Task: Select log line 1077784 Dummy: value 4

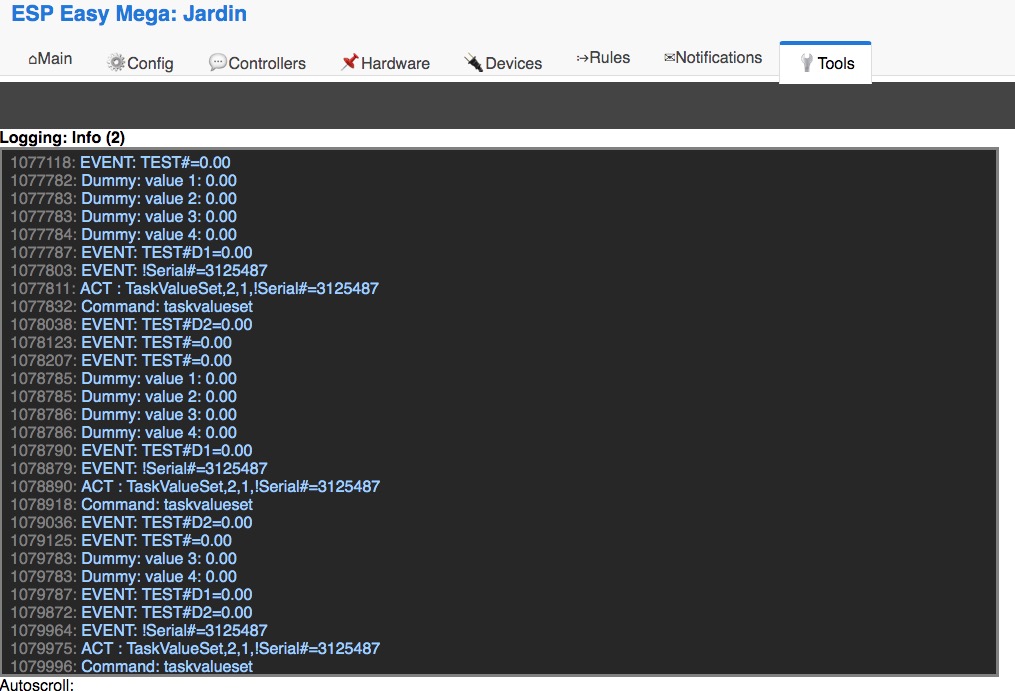Action: pyautogui.click(x=124, y=234)
